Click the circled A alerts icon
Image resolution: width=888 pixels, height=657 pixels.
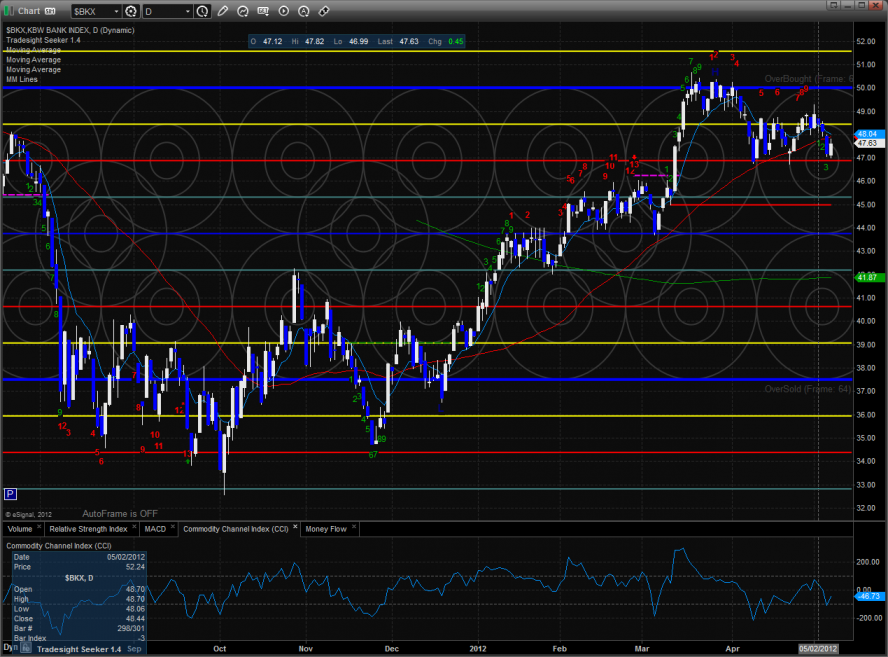pyautogui.click(x=304, y=11)
